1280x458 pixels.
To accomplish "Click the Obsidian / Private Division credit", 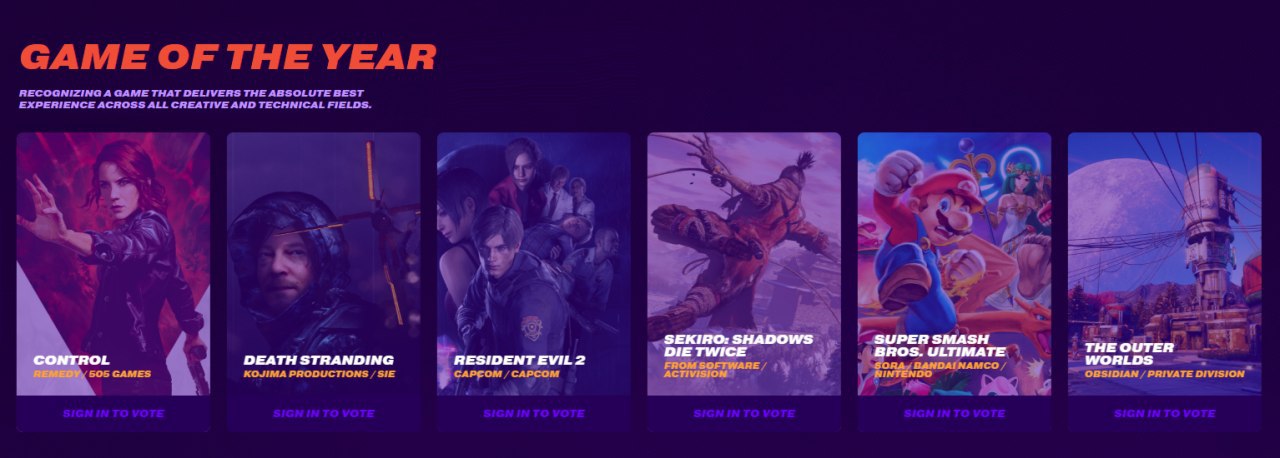I will (x=1165, y=374).
